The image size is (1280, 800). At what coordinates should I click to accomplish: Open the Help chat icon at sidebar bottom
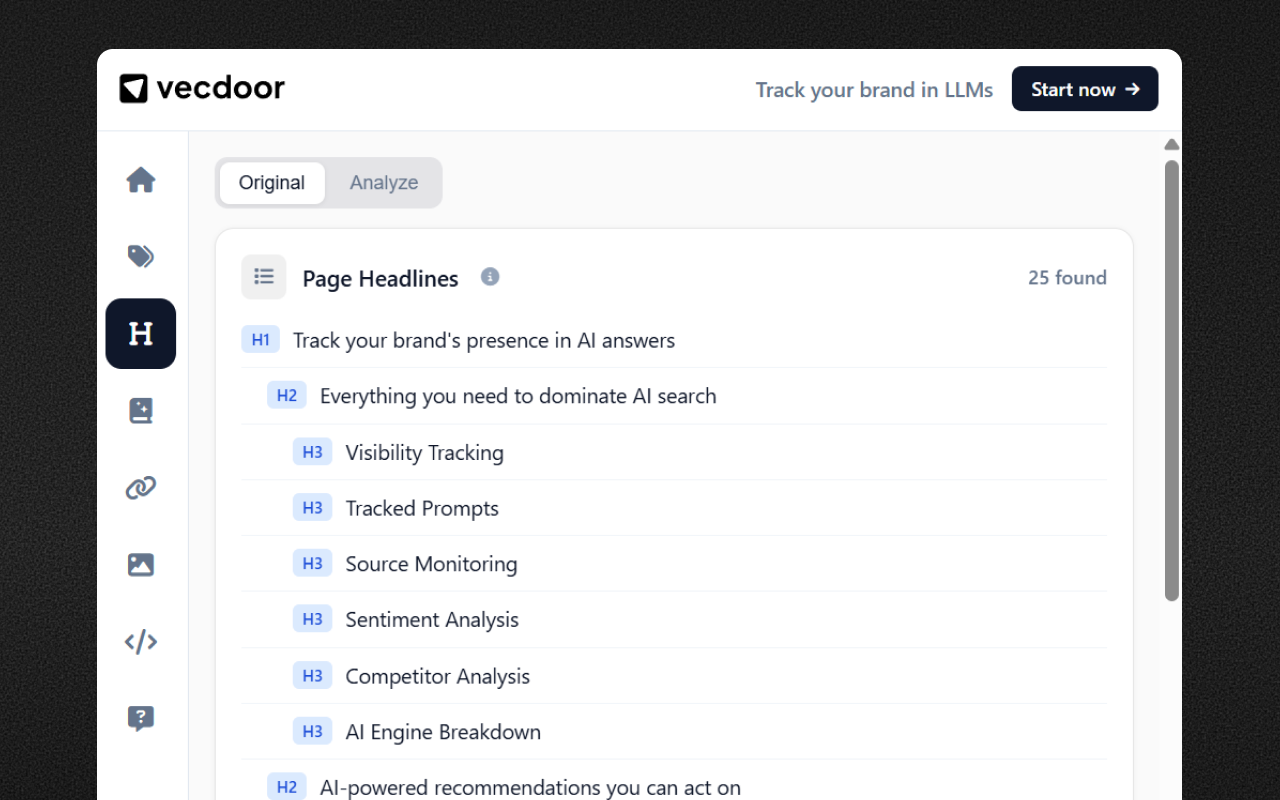tap(140, 718)
